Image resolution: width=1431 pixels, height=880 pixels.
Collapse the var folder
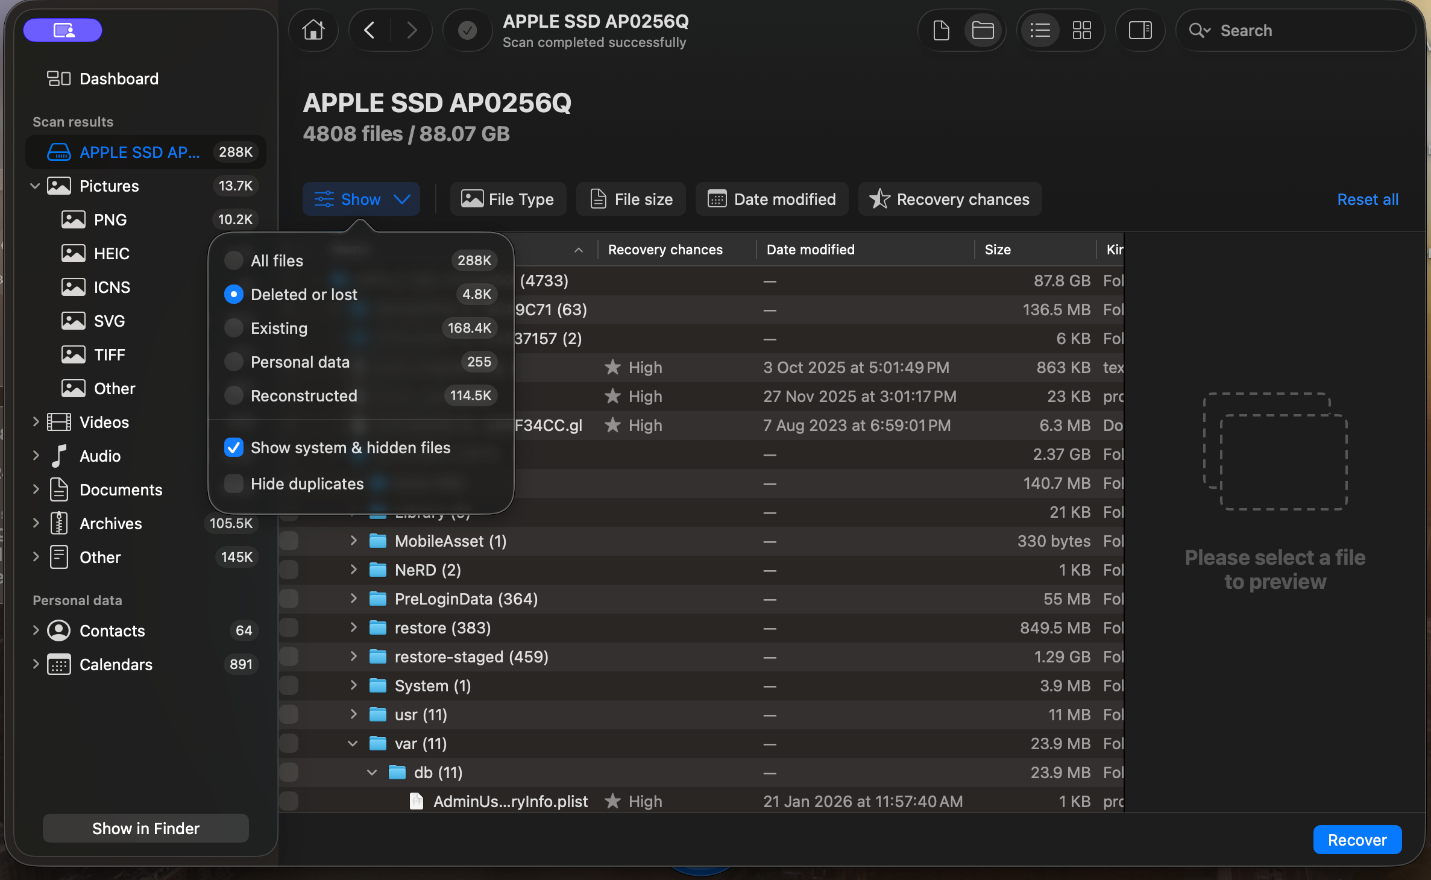click(352, 743)
